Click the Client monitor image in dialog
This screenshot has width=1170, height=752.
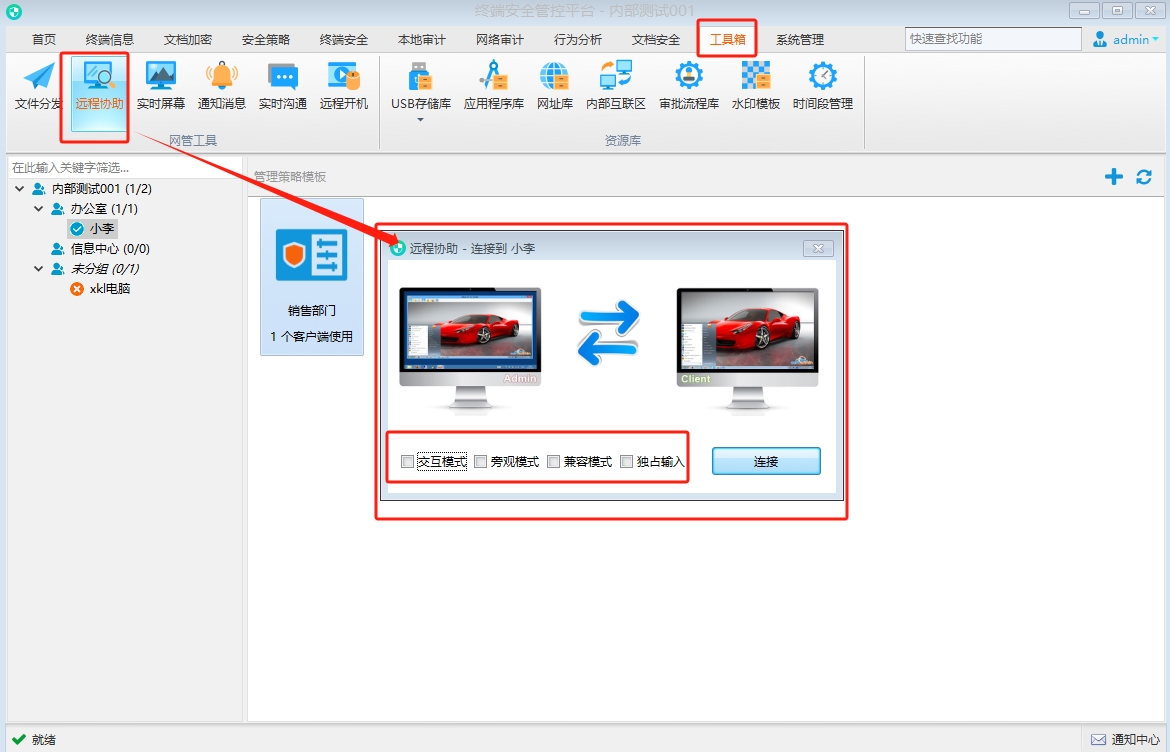pyautogui.click(x=747, y=348)
